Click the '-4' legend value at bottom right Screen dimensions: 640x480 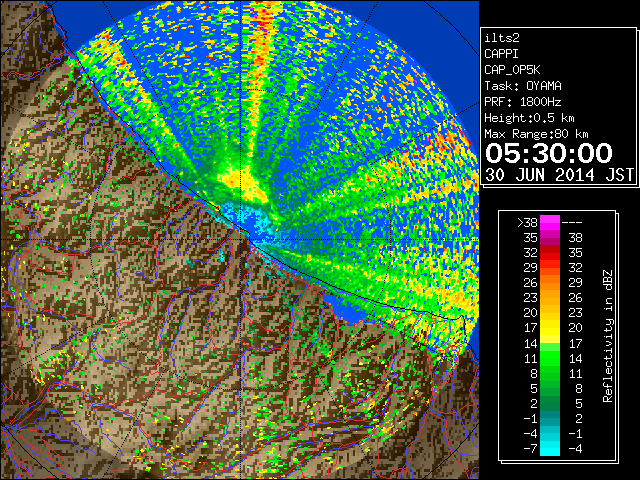click(x=575, y=448)
